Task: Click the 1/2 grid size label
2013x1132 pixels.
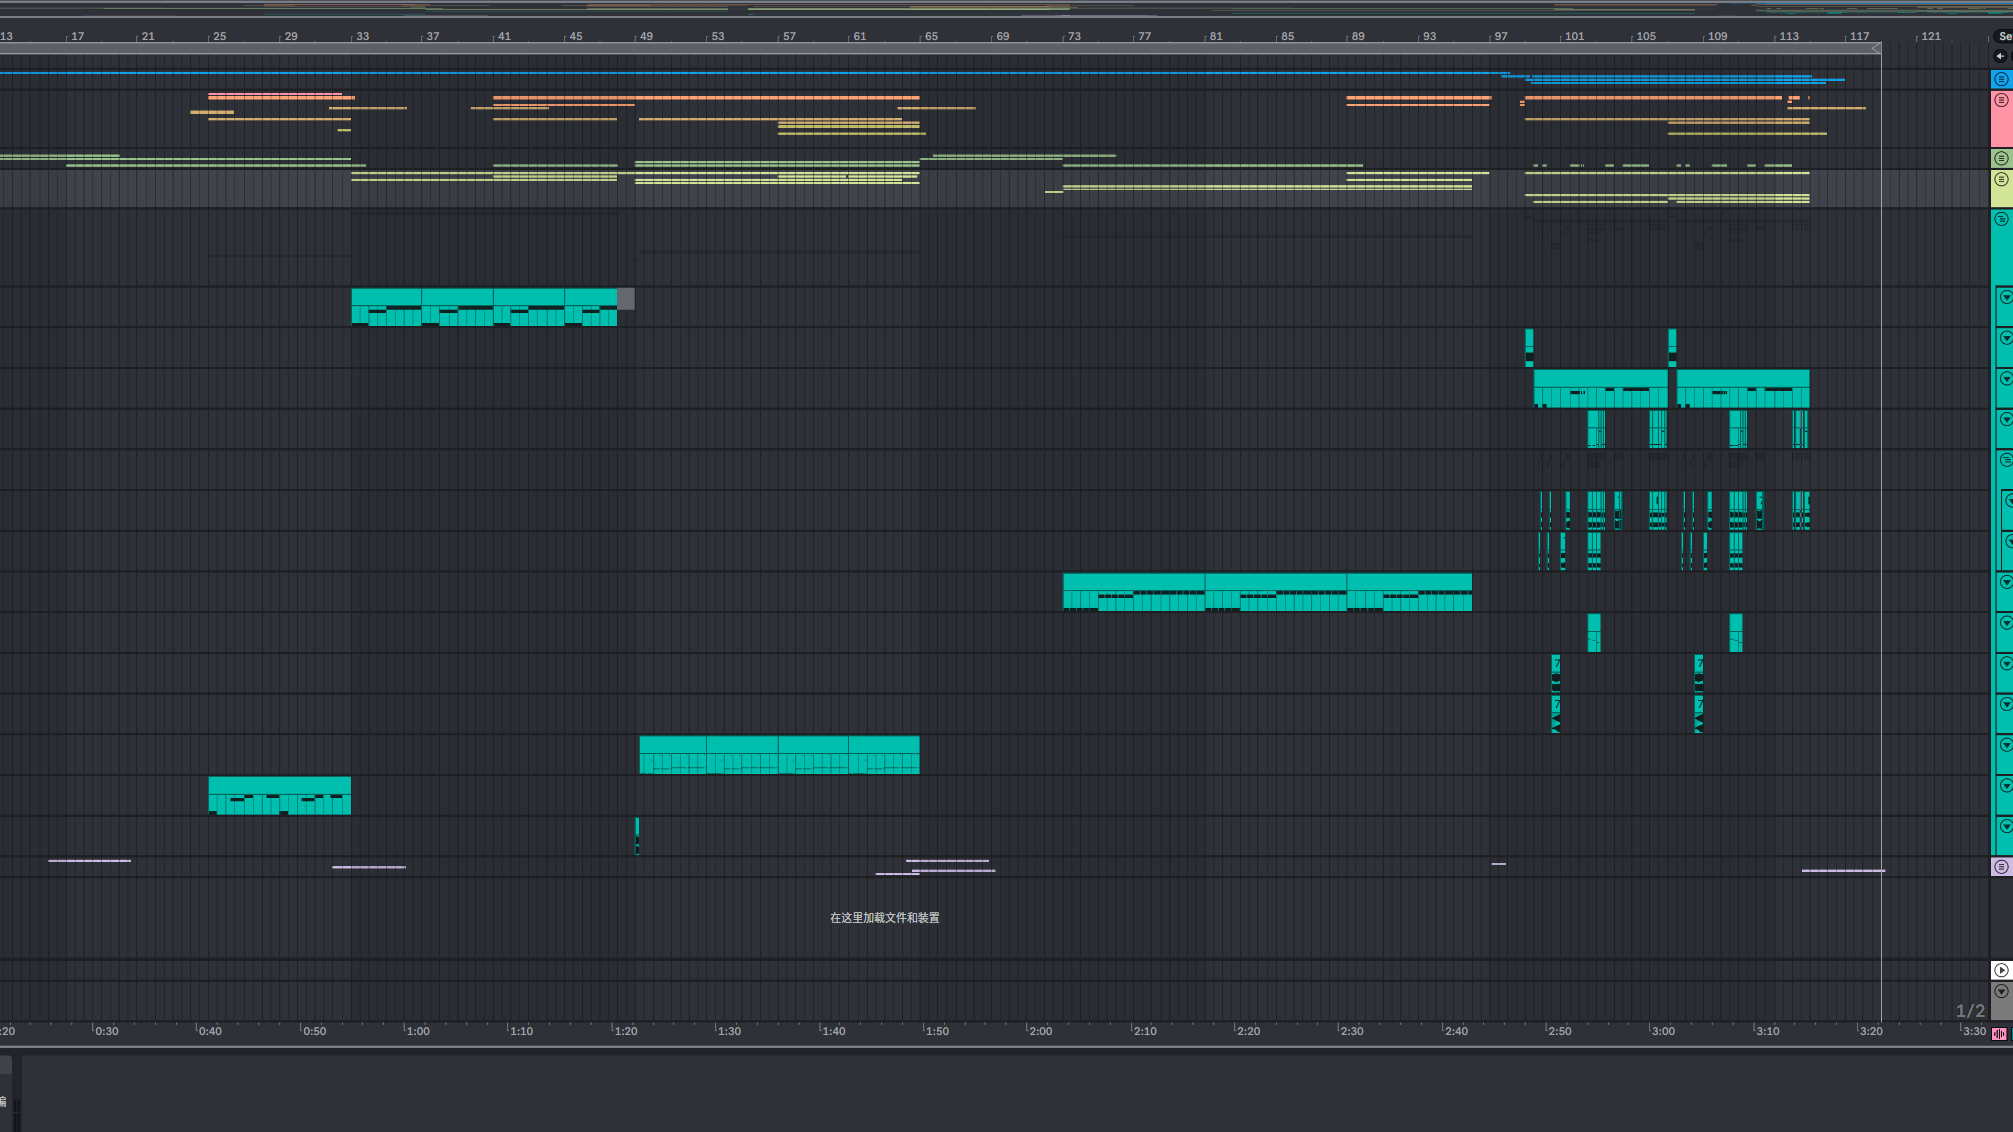Action: click(x=1969, y=1011)
